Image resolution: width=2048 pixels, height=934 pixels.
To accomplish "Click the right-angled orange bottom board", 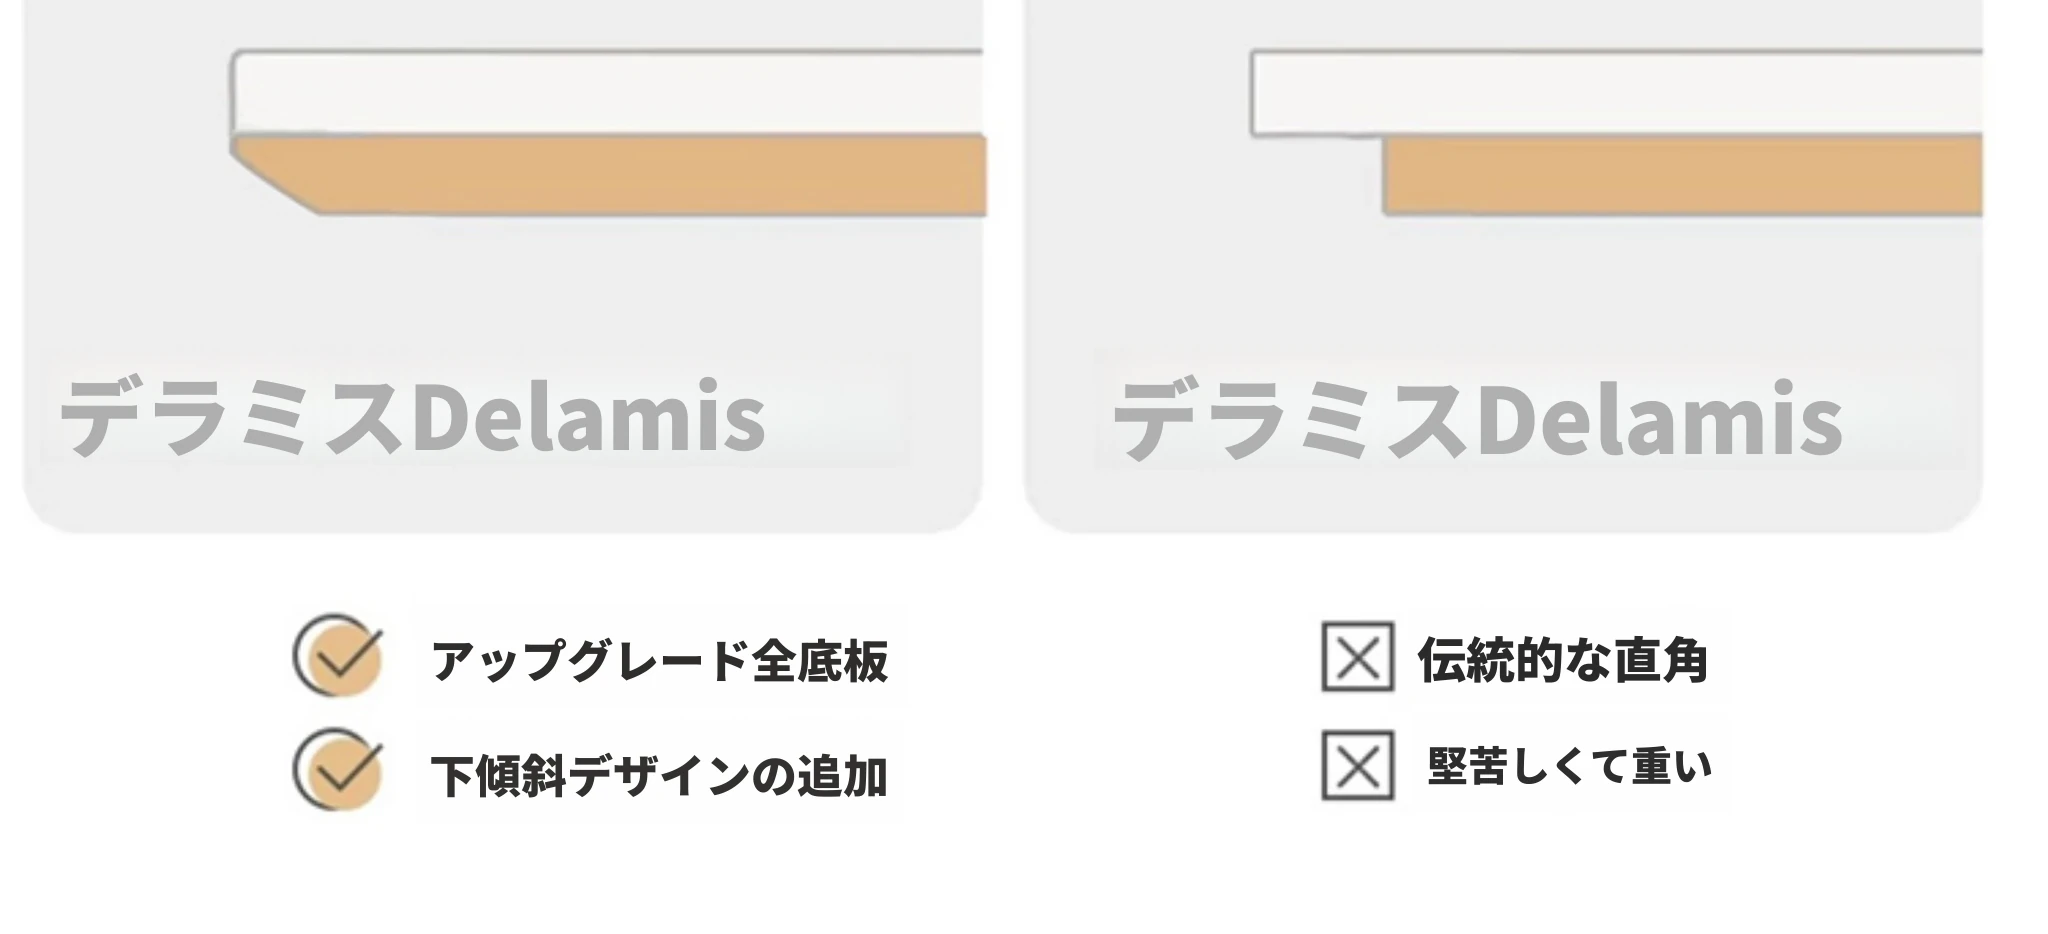I will [1683, 176].
